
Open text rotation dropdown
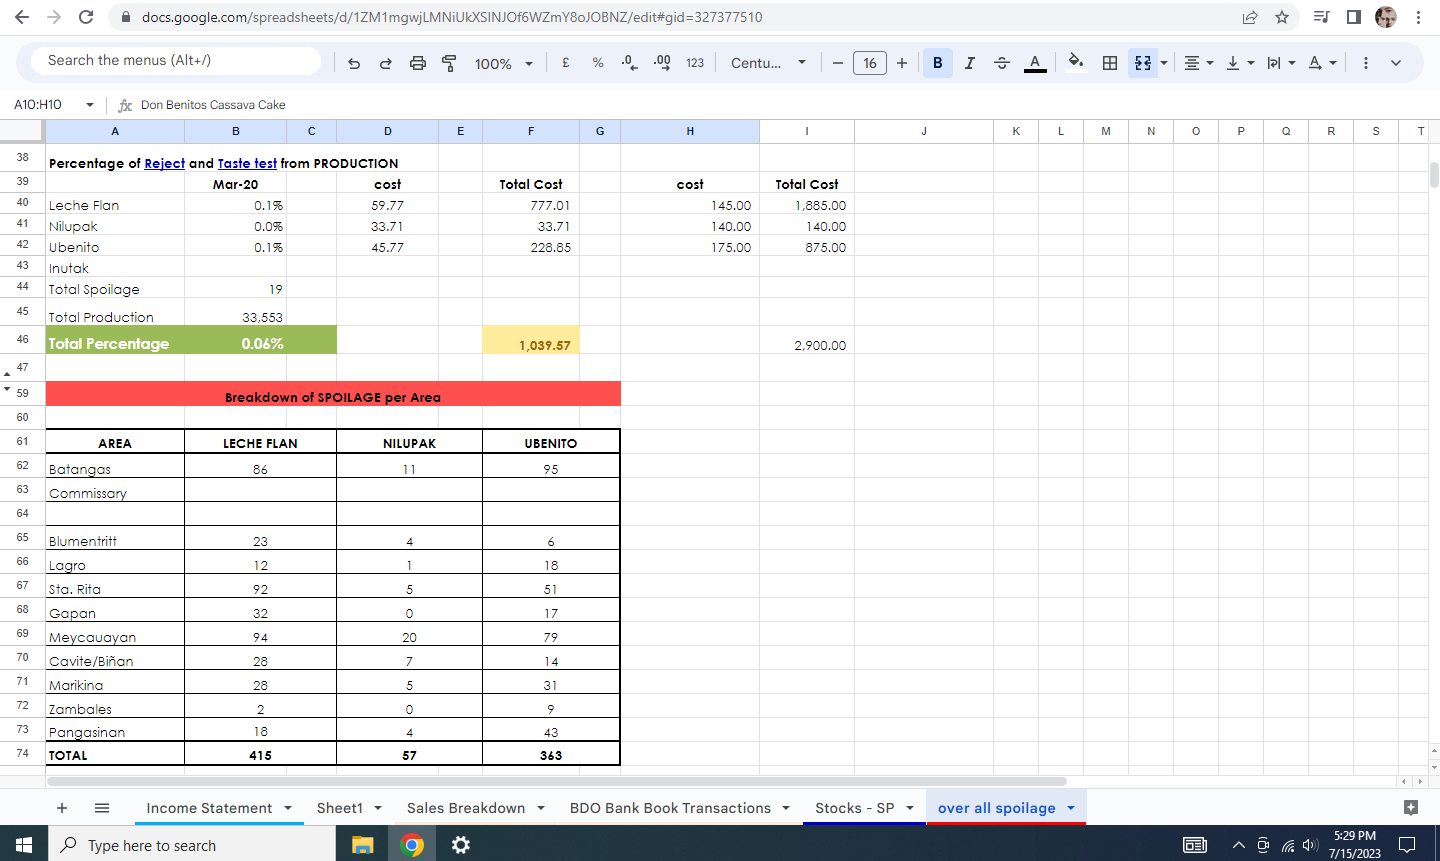(x=1322, y=63)
